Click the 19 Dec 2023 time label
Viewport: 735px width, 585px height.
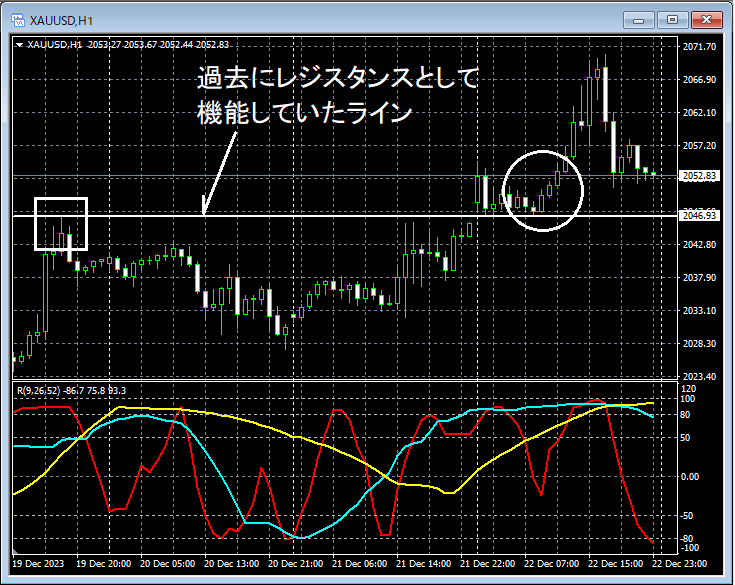(x=38, y=563)
